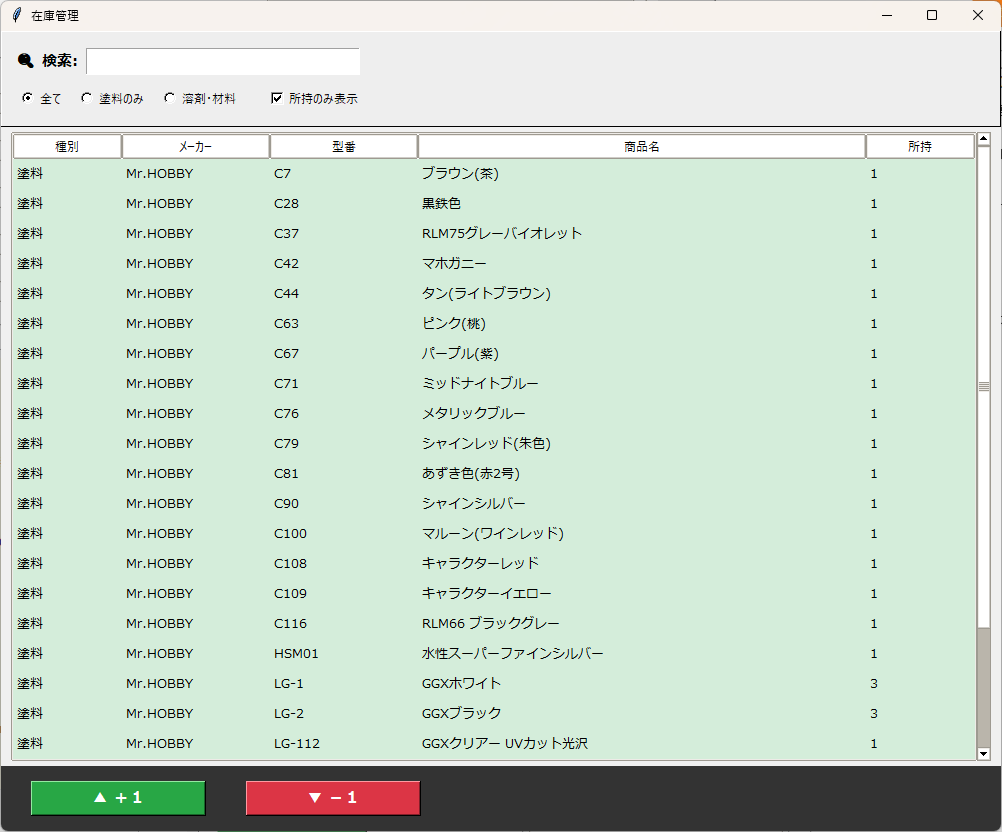Click the feather app icon in title bar
This screenshot has height=832, width=1002.
click(16, 16)
